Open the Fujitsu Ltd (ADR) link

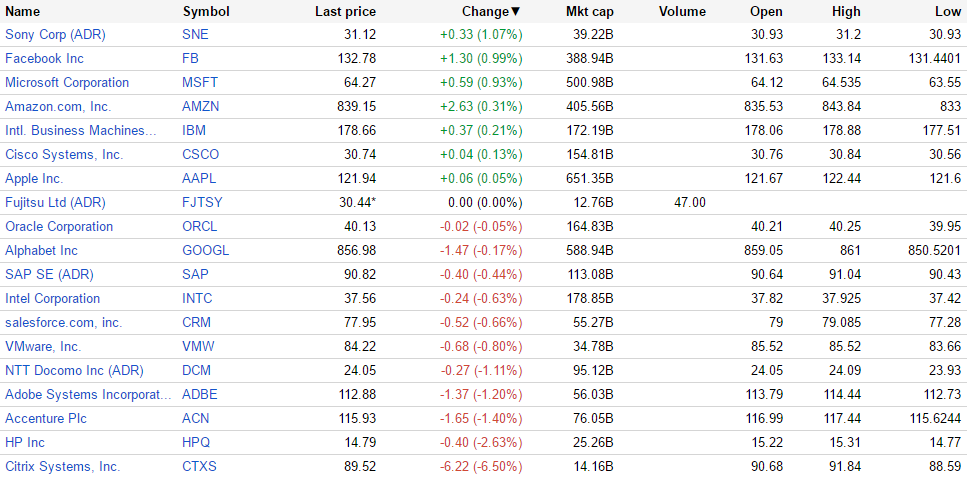[55, 202]
